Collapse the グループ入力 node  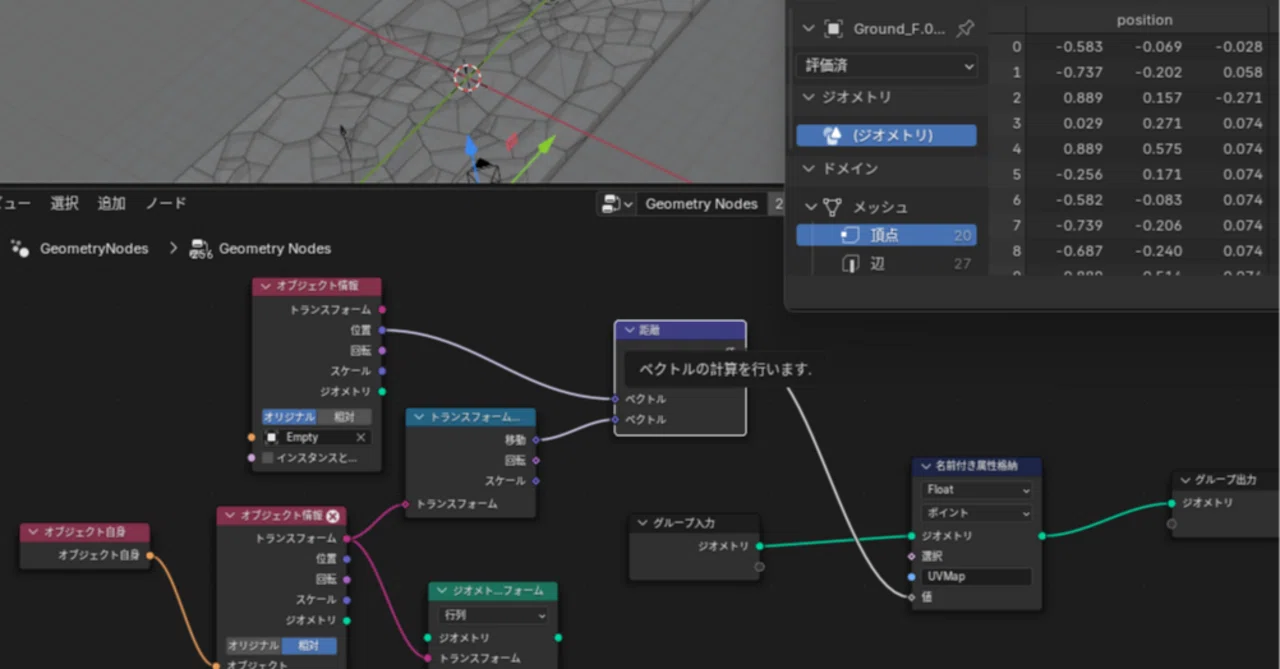pos(643,523)
